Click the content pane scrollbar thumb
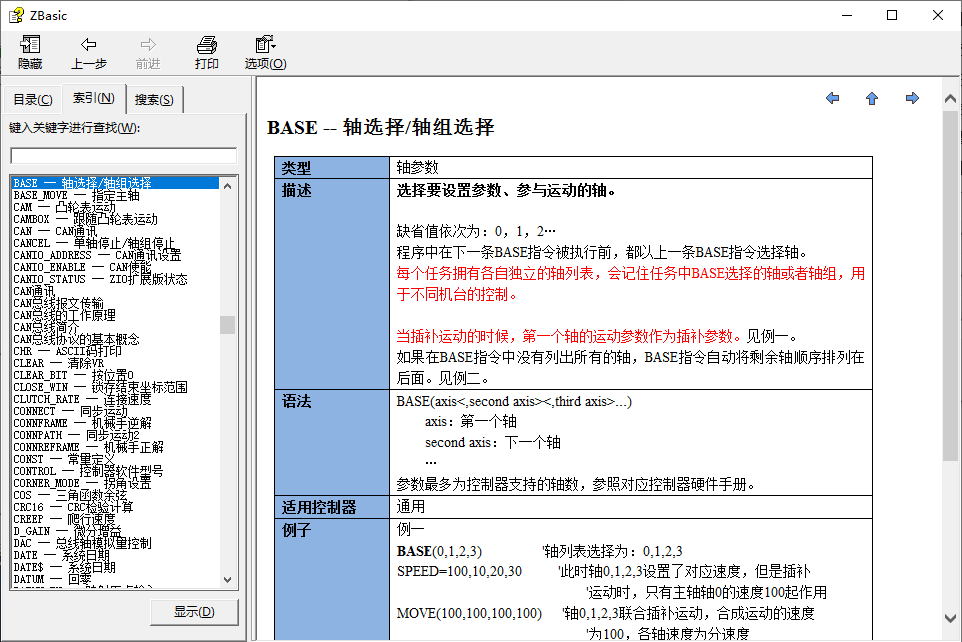The height and width of the screenshot is (642, 962). 950,285
